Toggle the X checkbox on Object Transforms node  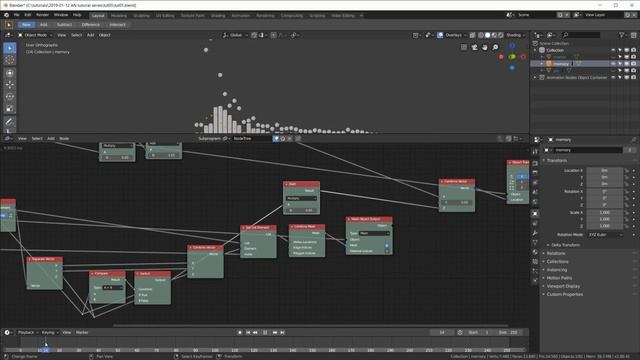click(x=522, y=177)
